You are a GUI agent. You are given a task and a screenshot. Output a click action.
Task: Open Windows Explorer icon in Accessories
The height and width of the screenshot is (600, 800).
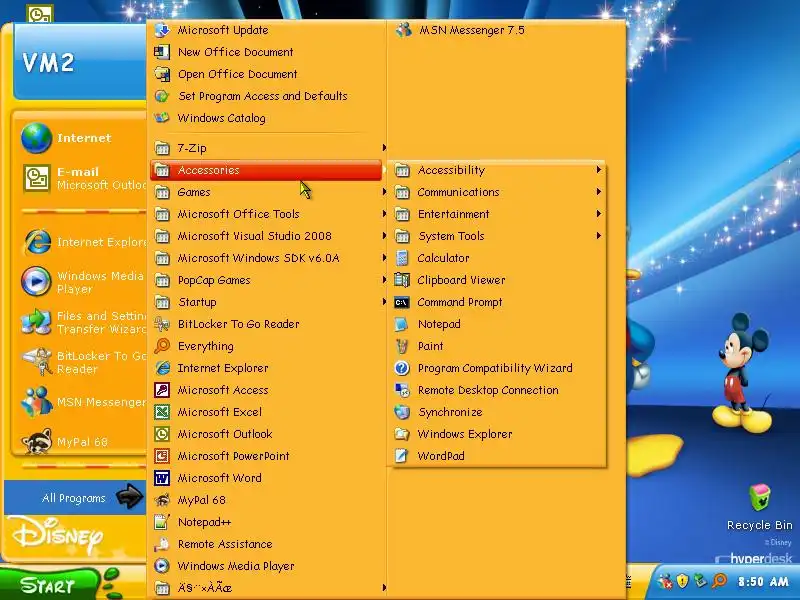402,434
